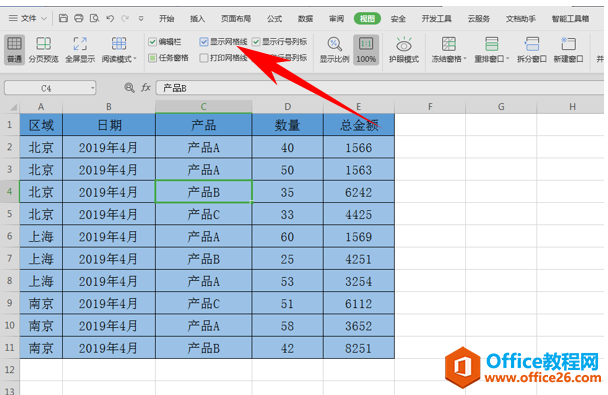The height and width of the screenshot is (395, 608).
Task: Select column F header
Action: coord(430,107)
